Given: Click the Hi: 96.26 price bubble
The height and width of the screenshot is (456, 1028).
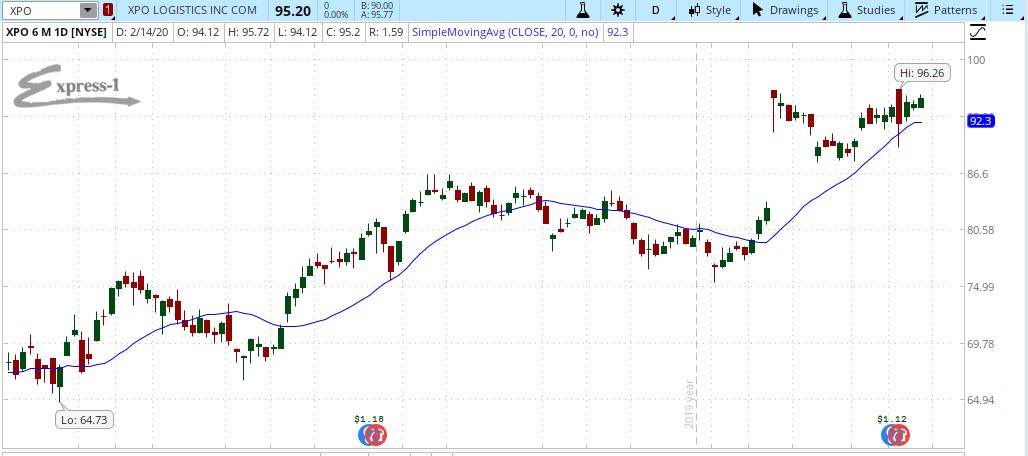Looking at the screenshot, I should (x=922, y=73).
